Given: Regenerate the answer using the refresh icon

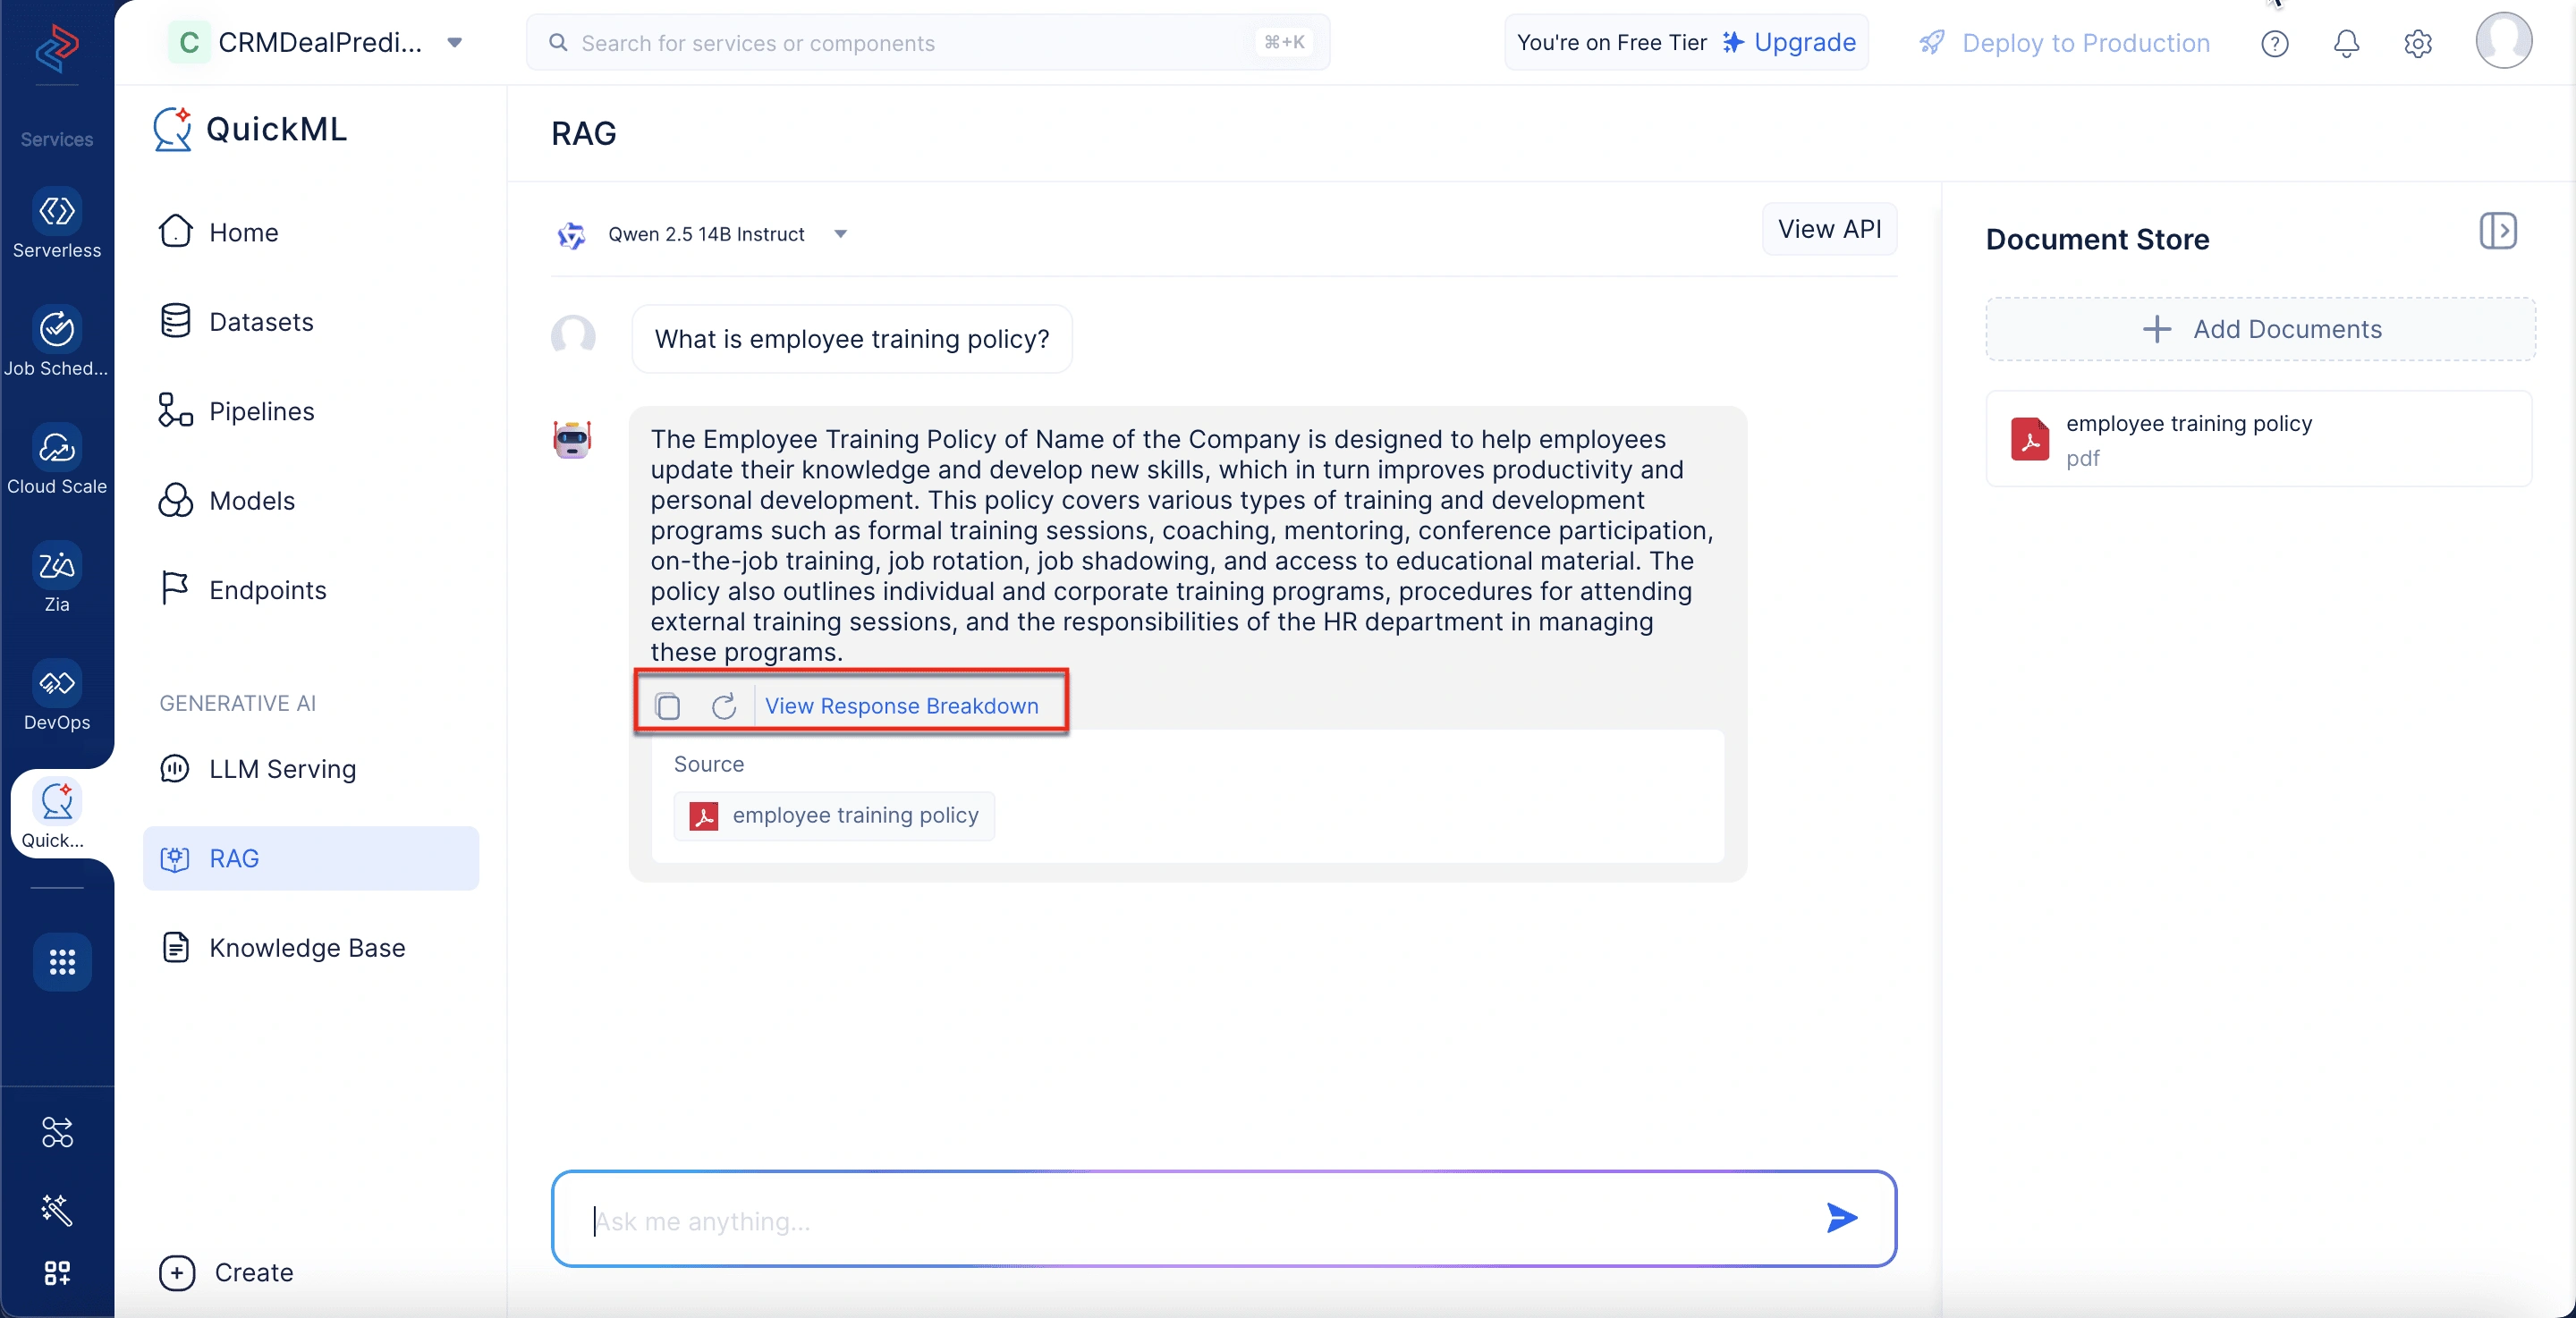Looking at the screenshot, I should click(x=724, y=706).
